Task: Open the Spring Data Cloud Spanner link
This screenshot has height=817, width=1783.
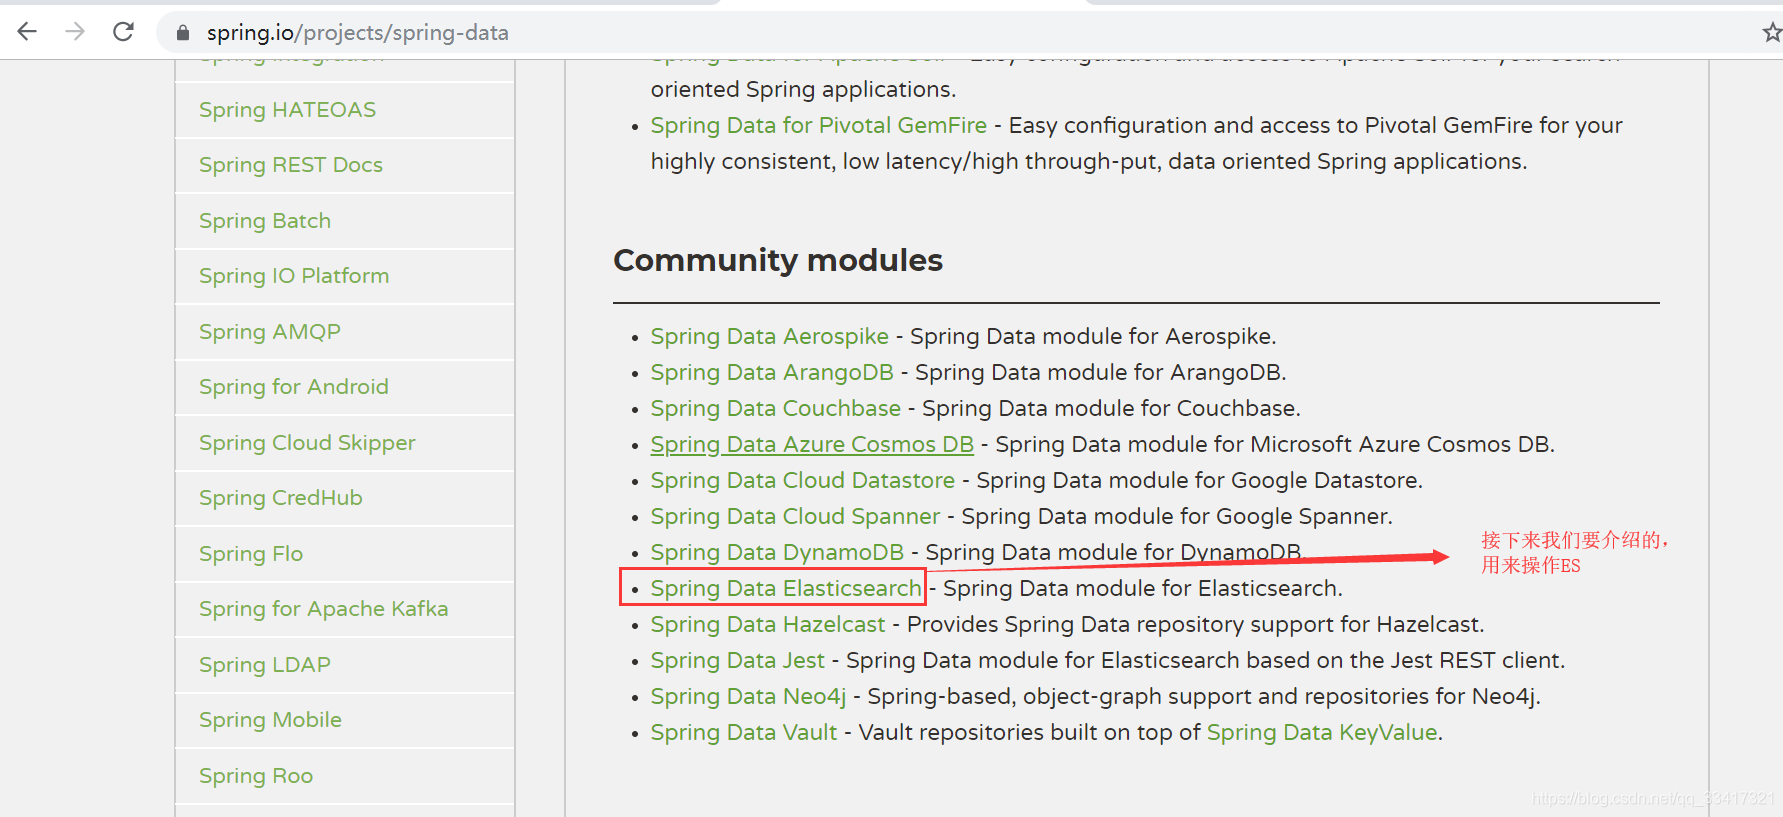Action: point(796,516)
